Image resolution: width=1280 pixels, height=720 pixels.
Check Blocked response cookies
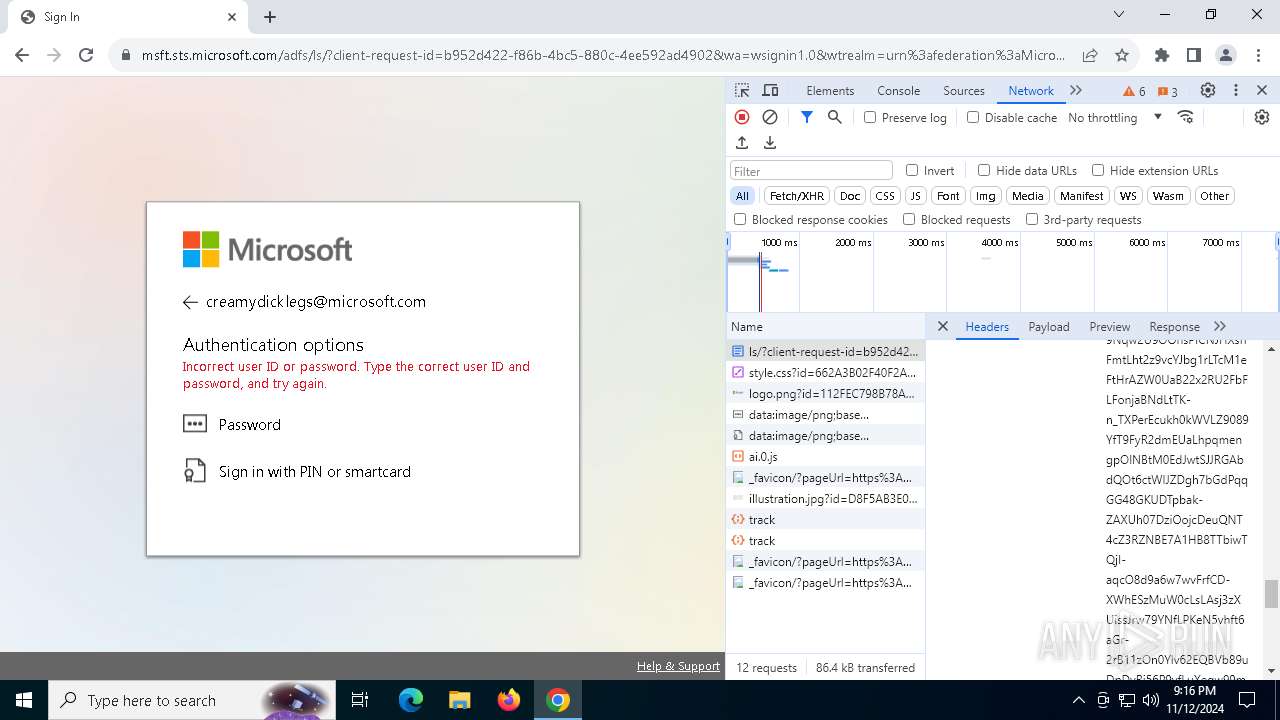[x=740, y=219]
